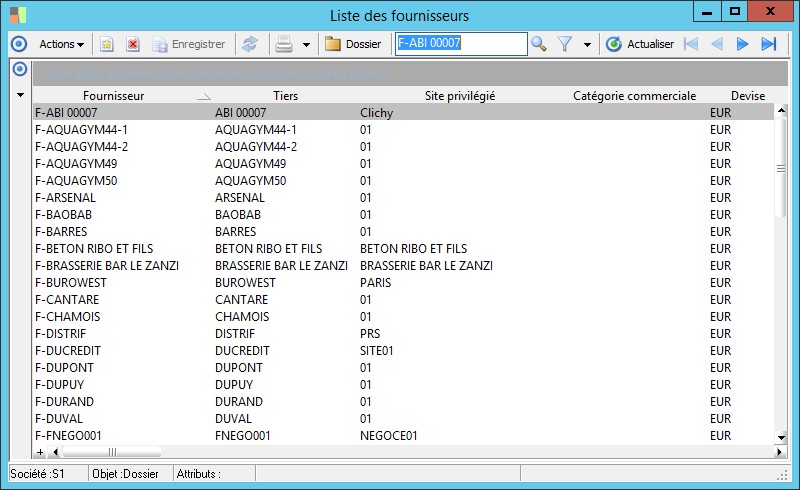Select the F-AQUAGYM50 supplier row
Image resolution: width=800 pixels, height=490 pixels.
pos(403,181)
